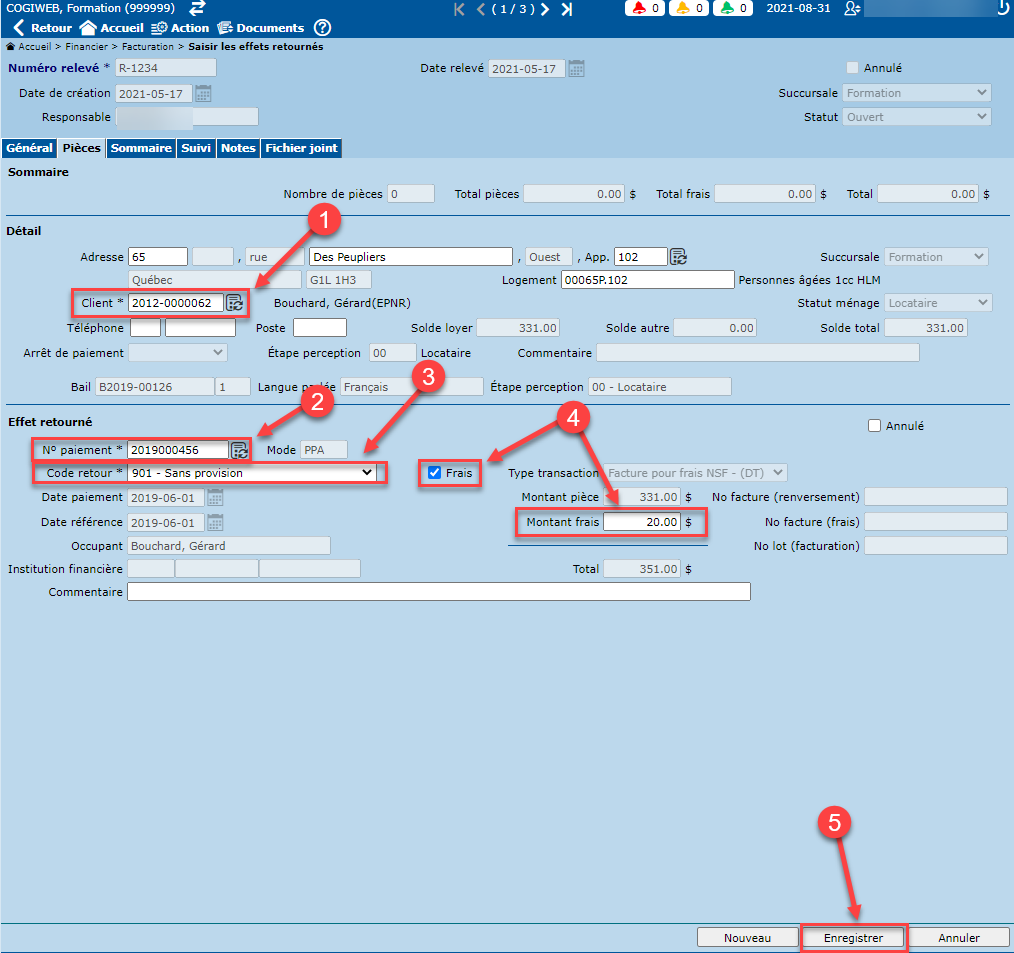The width and height of the screenshot is (1014, 953).
Task: Toggle the Annulé checkbox near Date relevé
Action: [852, 68]
